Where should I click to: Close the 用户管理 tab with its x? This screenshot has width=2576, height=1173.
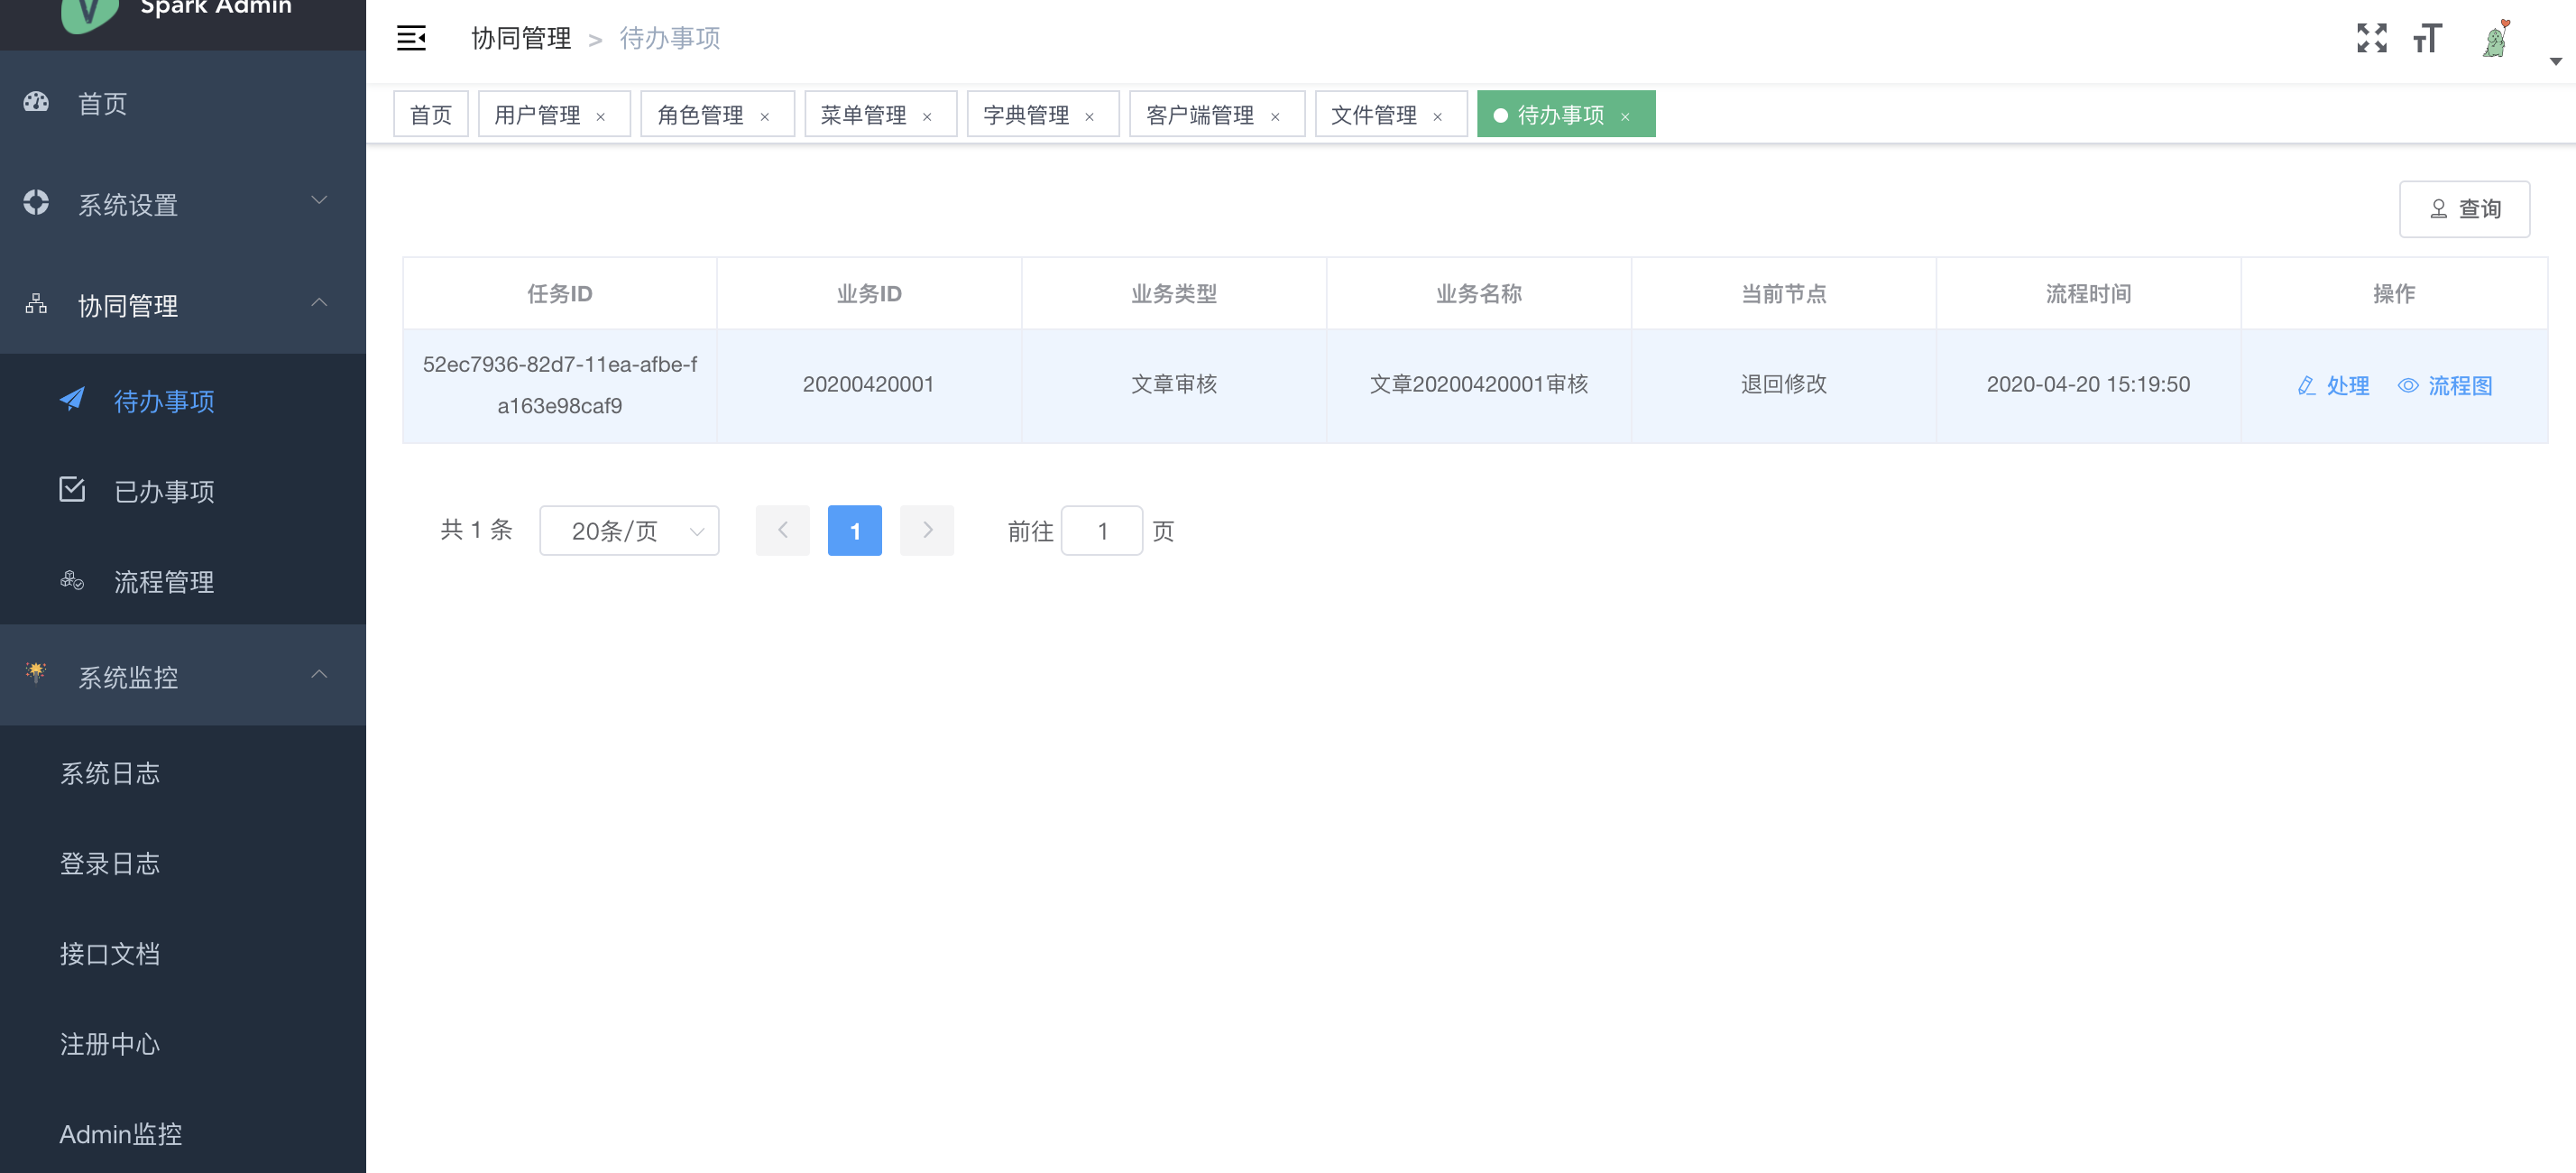pos(601,116)
